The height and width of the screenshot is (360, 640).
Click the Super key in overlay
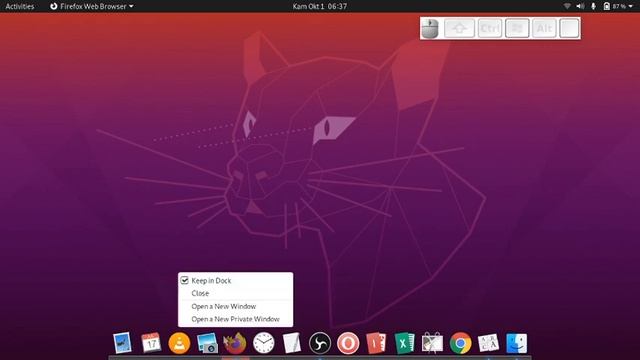(x=517, y=29)
